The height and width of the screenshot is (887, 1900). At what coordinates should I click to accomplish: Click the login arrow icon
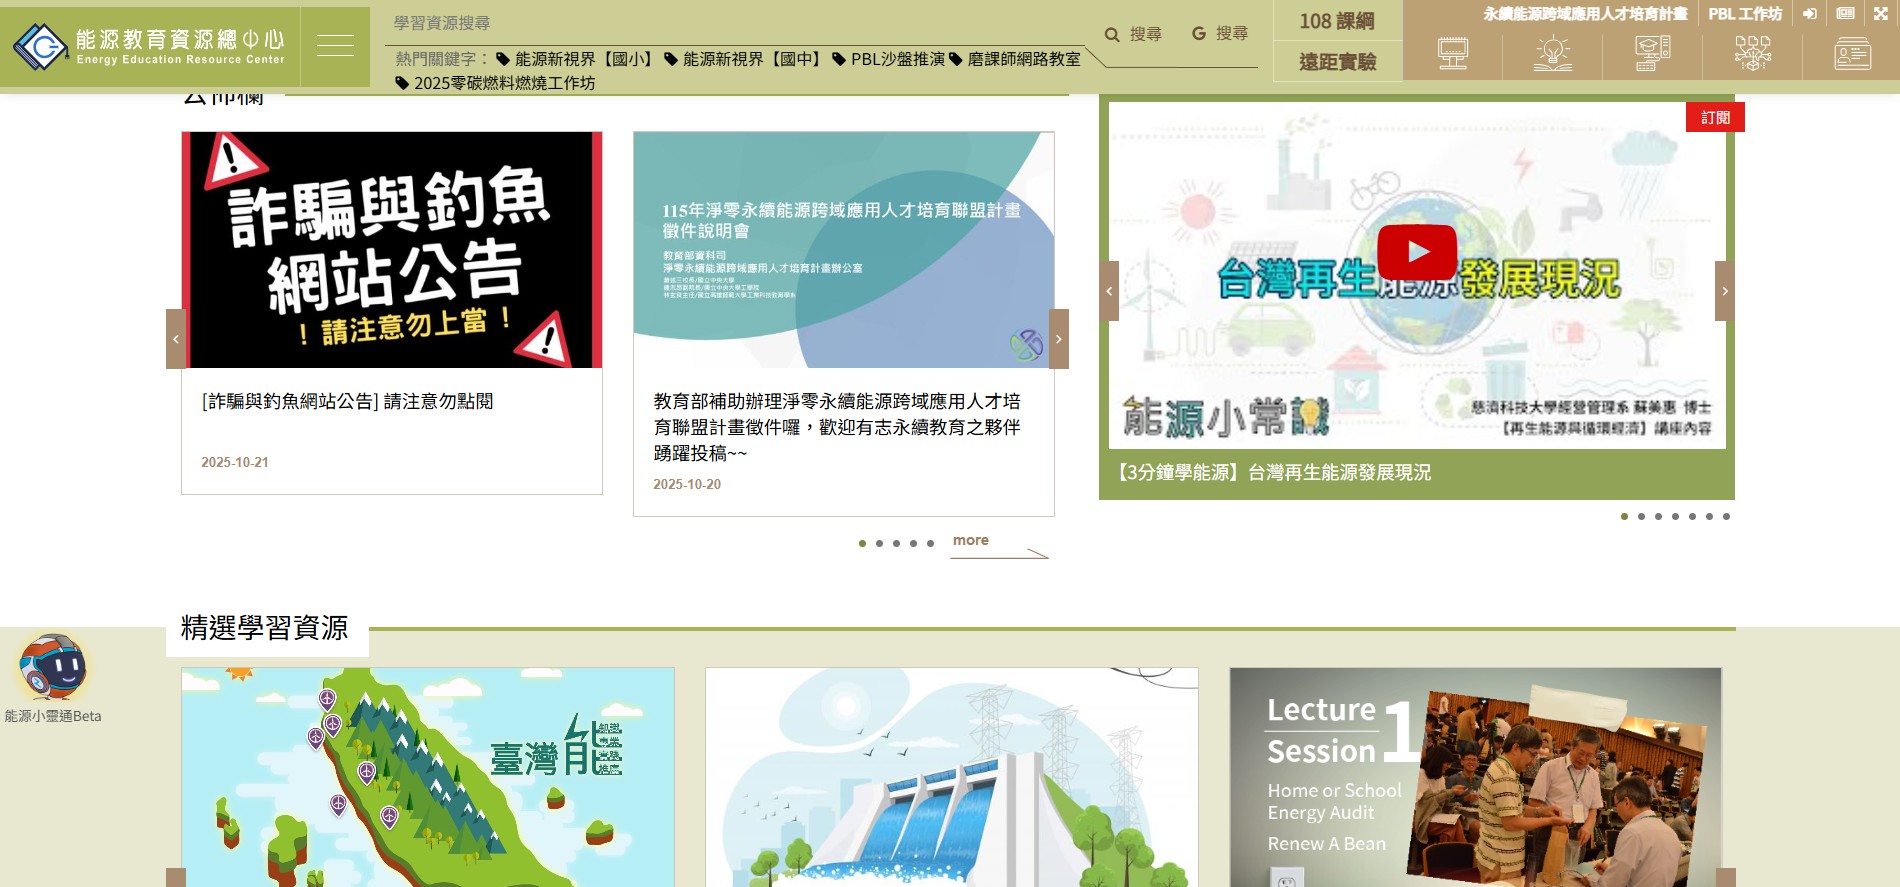coord(1810,14)
